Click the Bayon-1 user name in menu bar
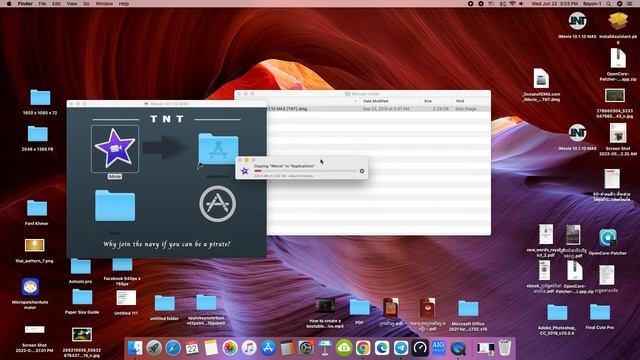Image resolution: width=640 pixels, height=360 pixels. pyautogui.click(x=592, y=4)
